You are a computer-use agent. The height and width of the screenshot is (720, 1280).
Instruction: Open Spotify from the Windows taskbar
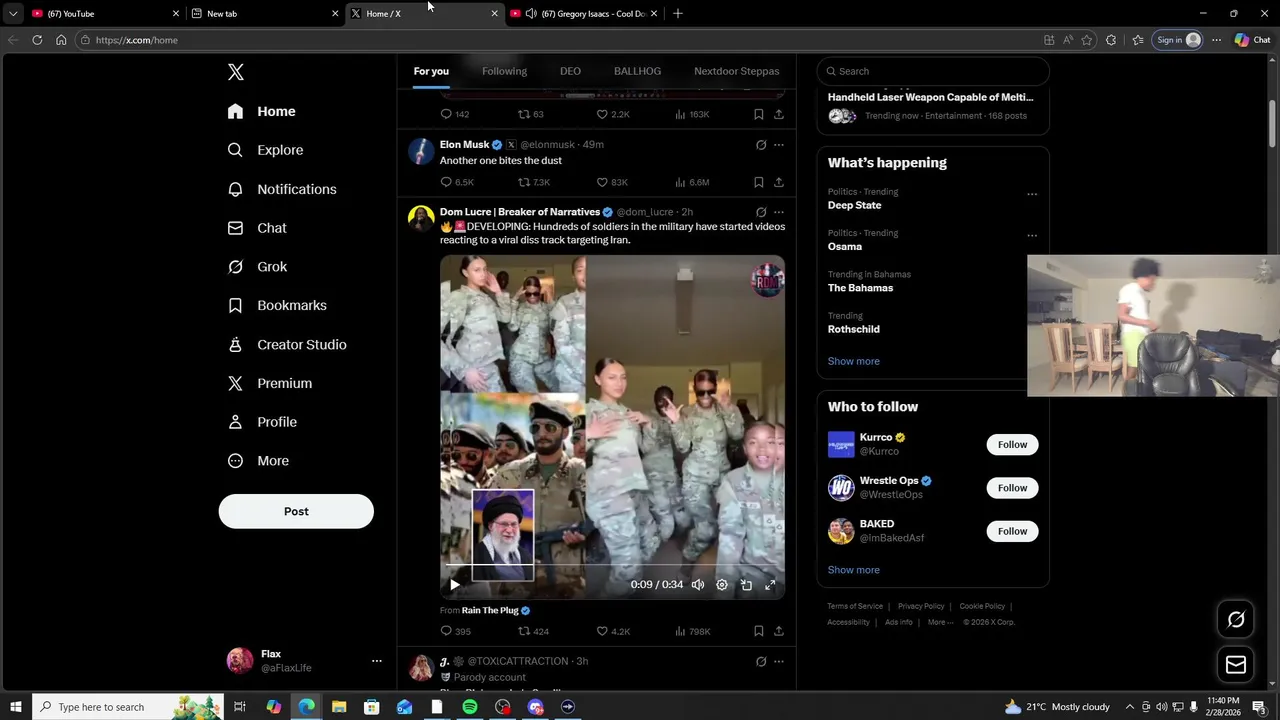tap(470, 707)
